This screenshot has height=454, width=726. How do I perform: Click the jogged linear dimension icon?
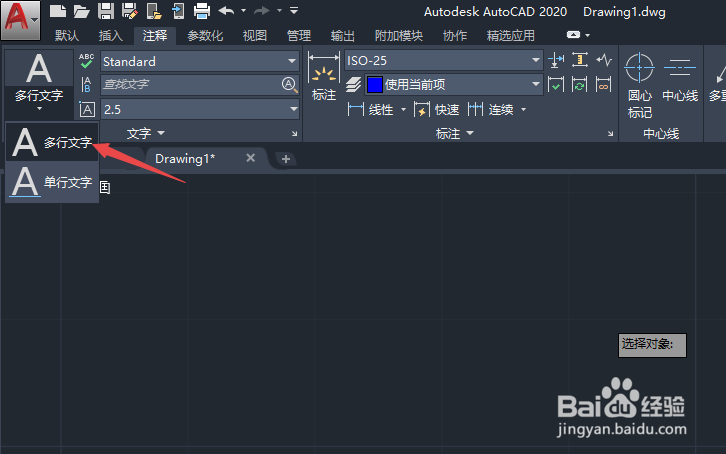tap(604, 60)
